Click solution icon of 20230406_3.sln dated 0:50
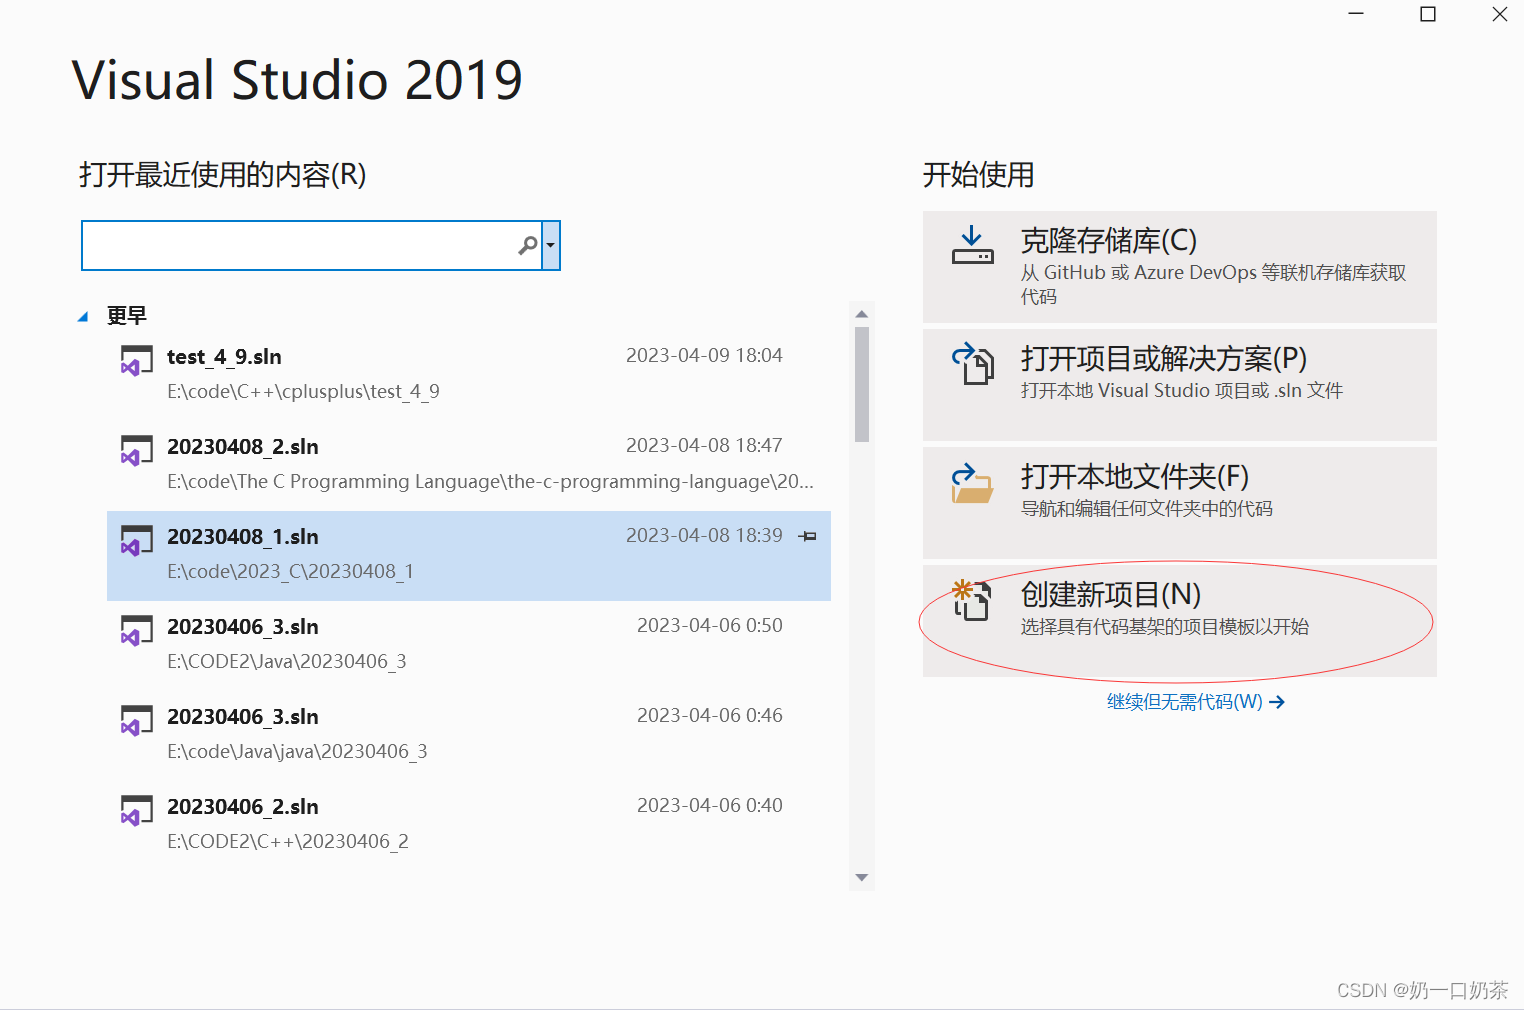Image resolution: width=1524 pixels, height=1010 pixels. pyautogui.click(x=137, y=630)
